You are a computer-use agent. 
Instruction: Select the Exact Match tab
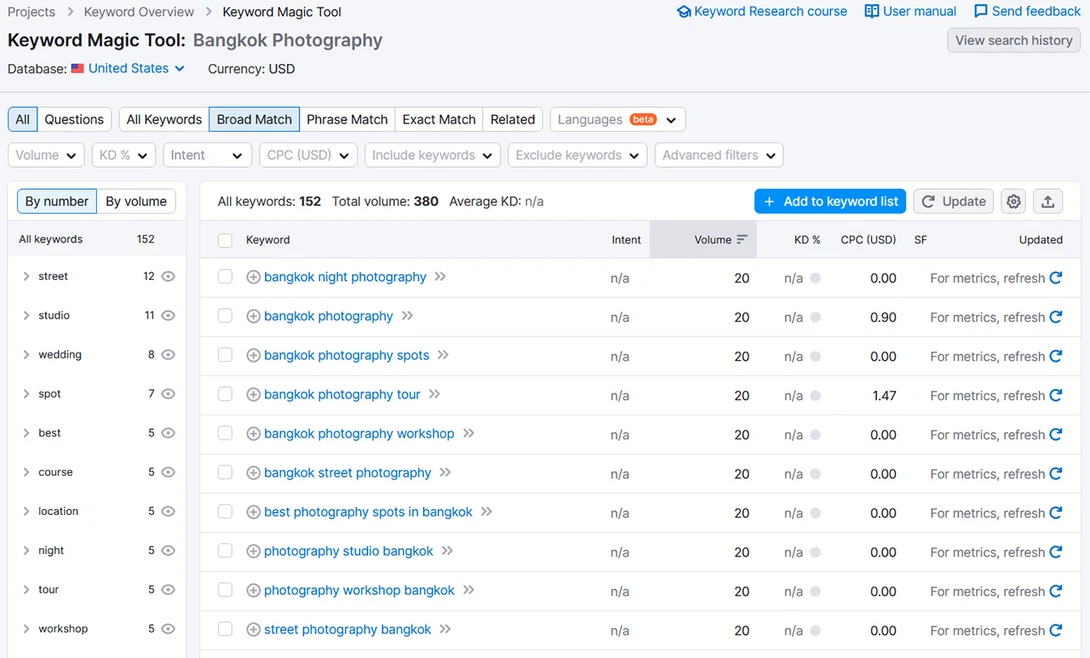coord(439,120)
